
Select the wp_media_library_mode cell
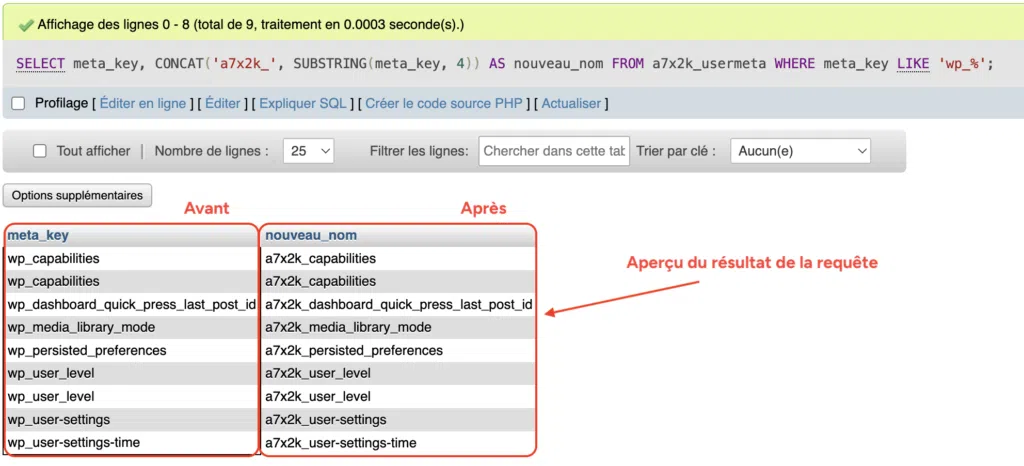point(131,327)
